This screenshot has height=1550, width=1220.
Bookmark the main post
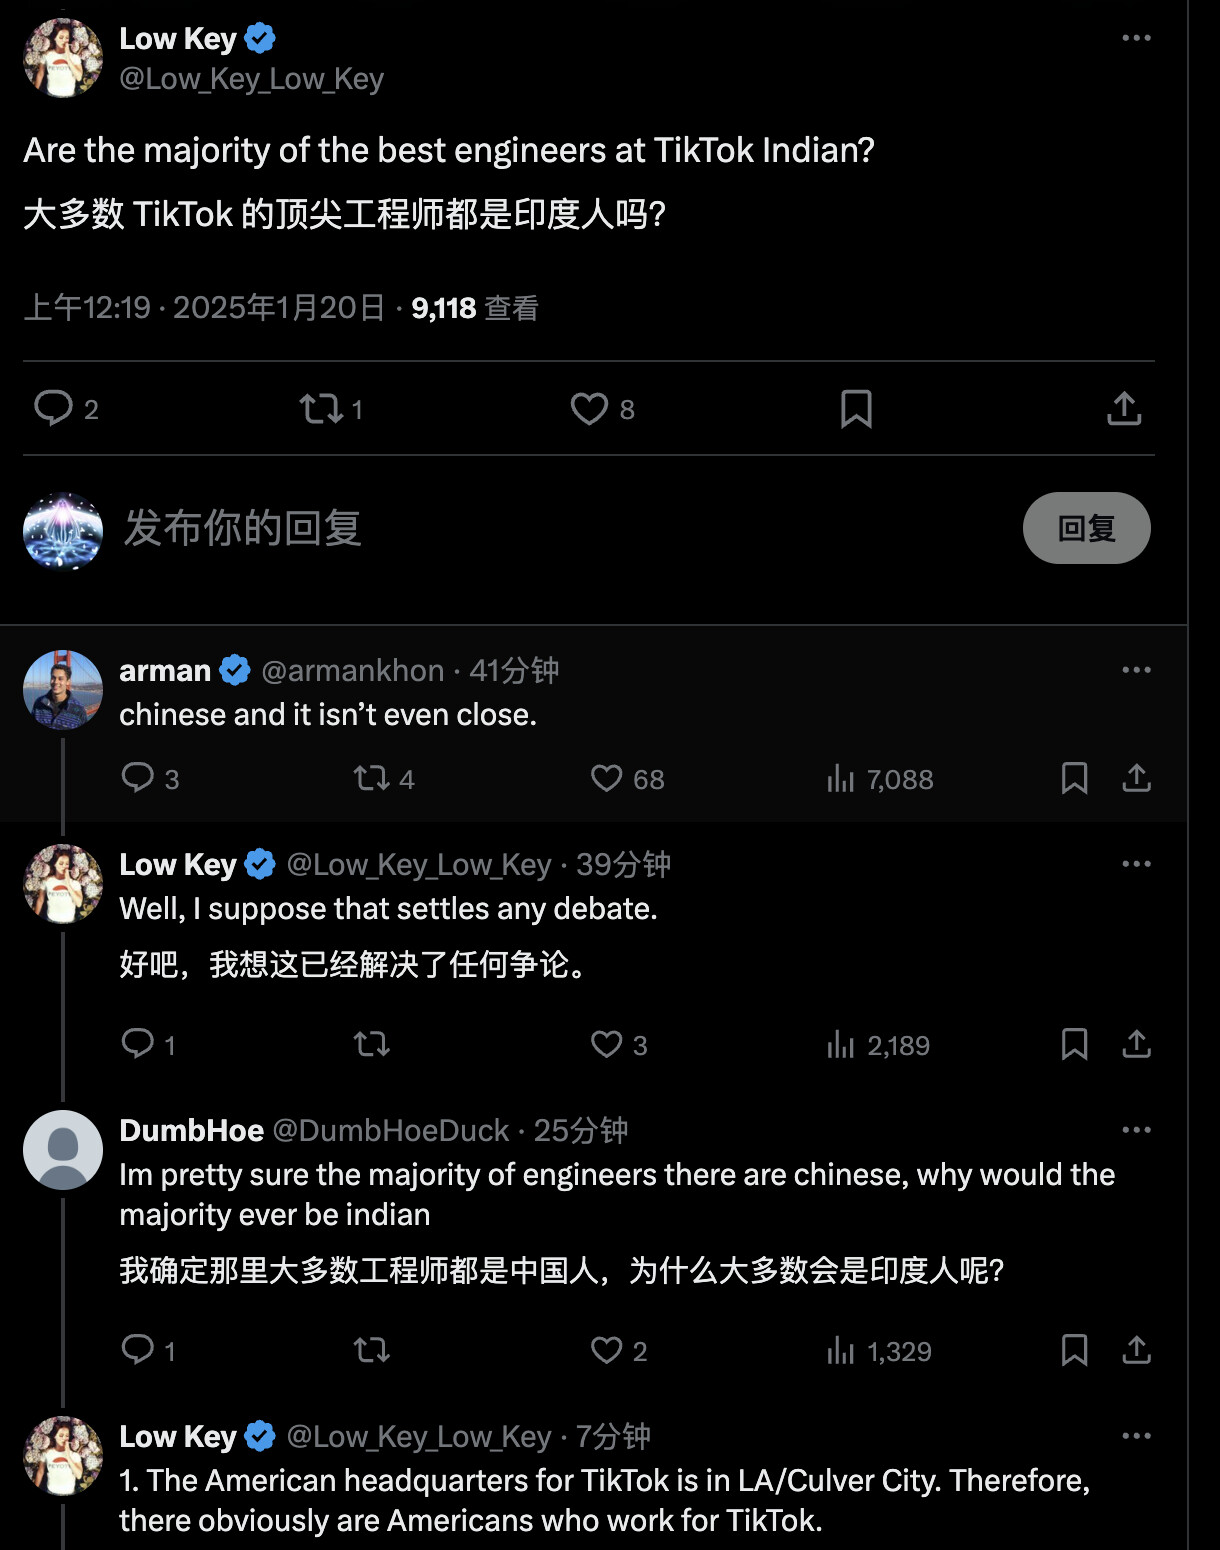pos(856,409)
